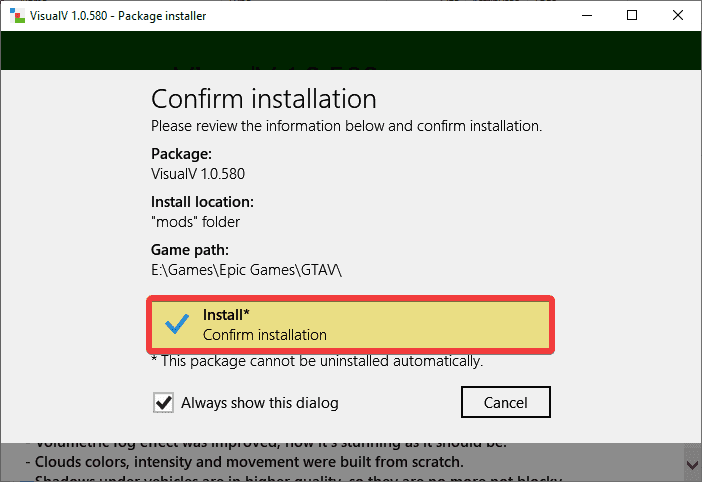Click the VisualV app icon in title bar

point(14,15)
